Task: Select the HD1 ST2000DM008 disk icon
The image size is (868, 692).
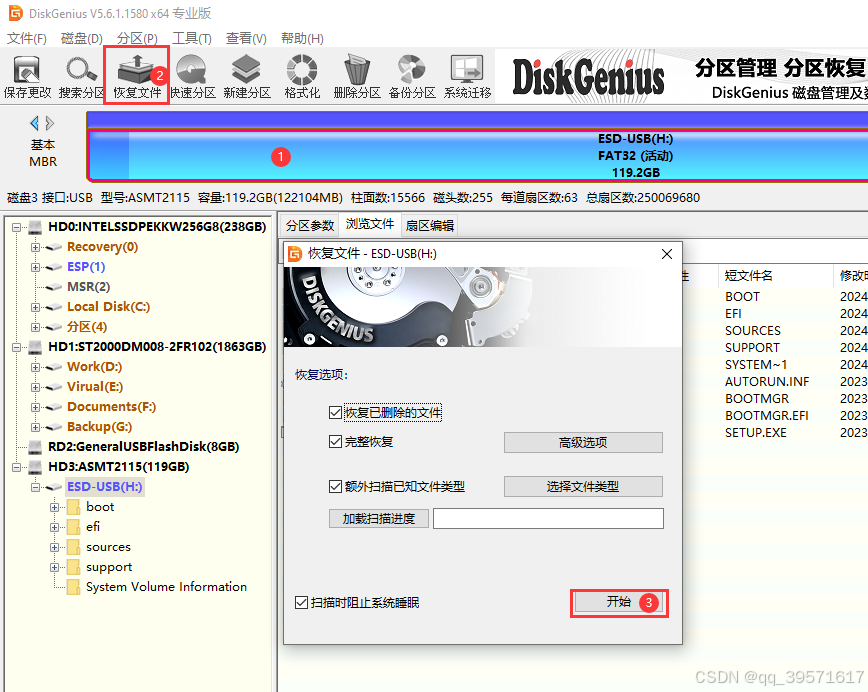Action: 35,347
